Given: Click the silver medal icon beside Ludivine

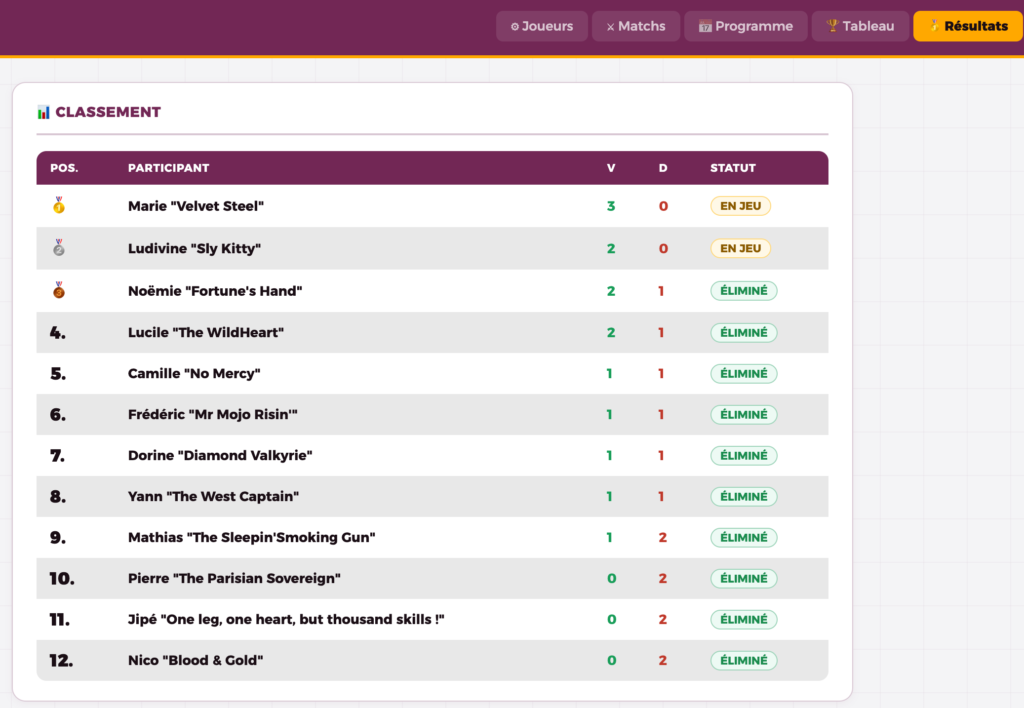Looking at the screenshot, I should pos(59,248).
